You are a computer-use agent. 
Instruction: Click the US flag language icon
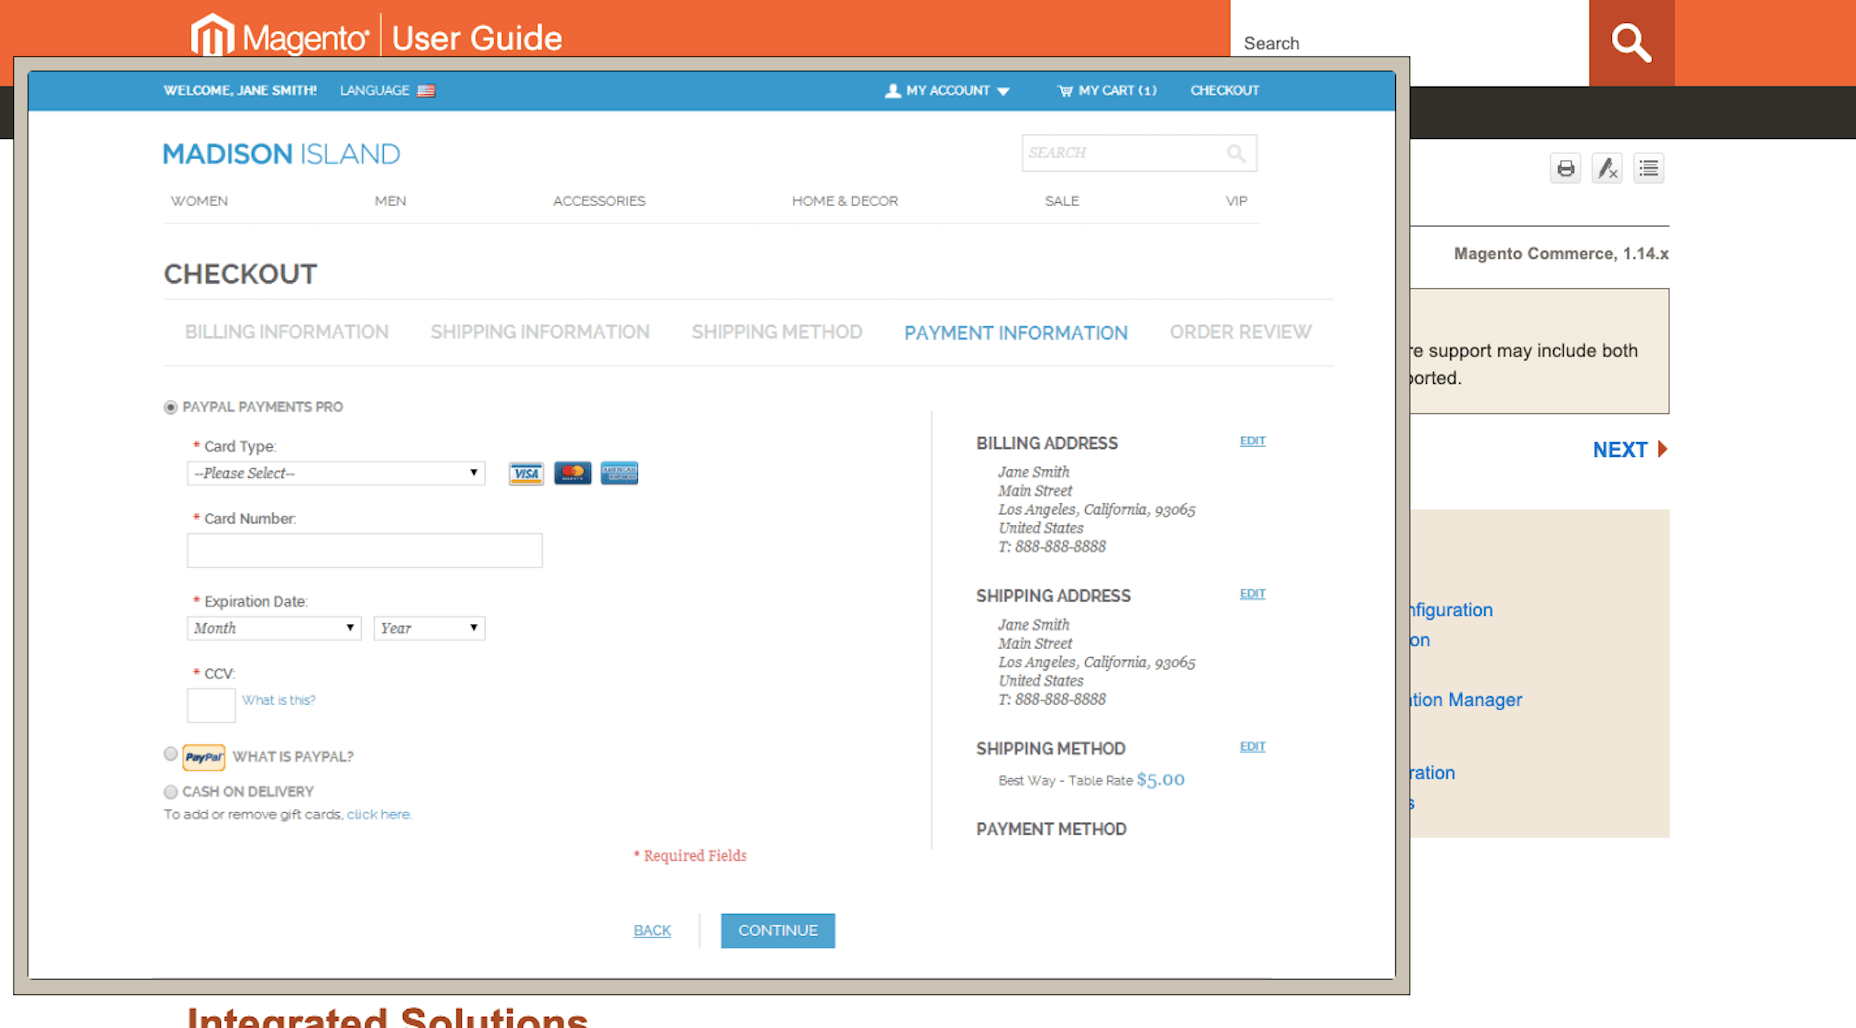click(426, 90)
